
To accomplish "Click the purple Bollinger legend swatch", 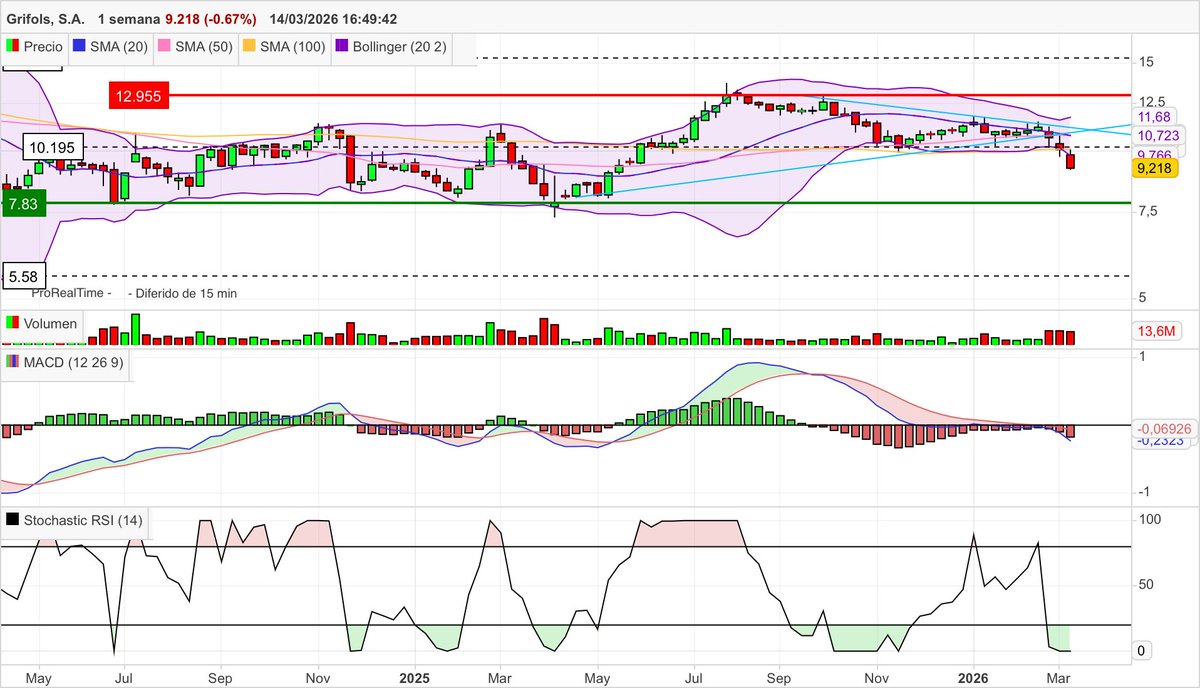I will pyautogui.click(x=342, y=46).
